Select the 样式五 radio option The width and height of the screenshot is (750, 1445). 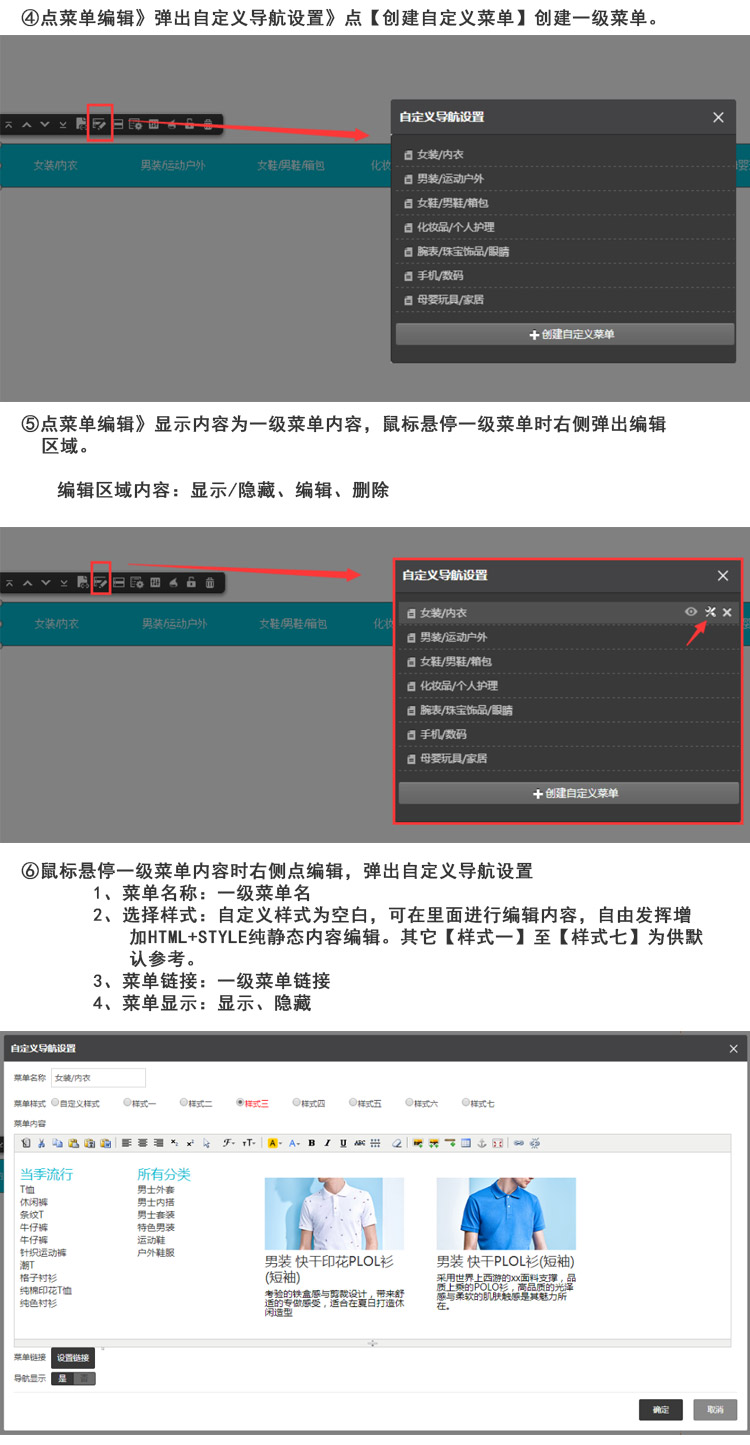tap(353, 1103)
